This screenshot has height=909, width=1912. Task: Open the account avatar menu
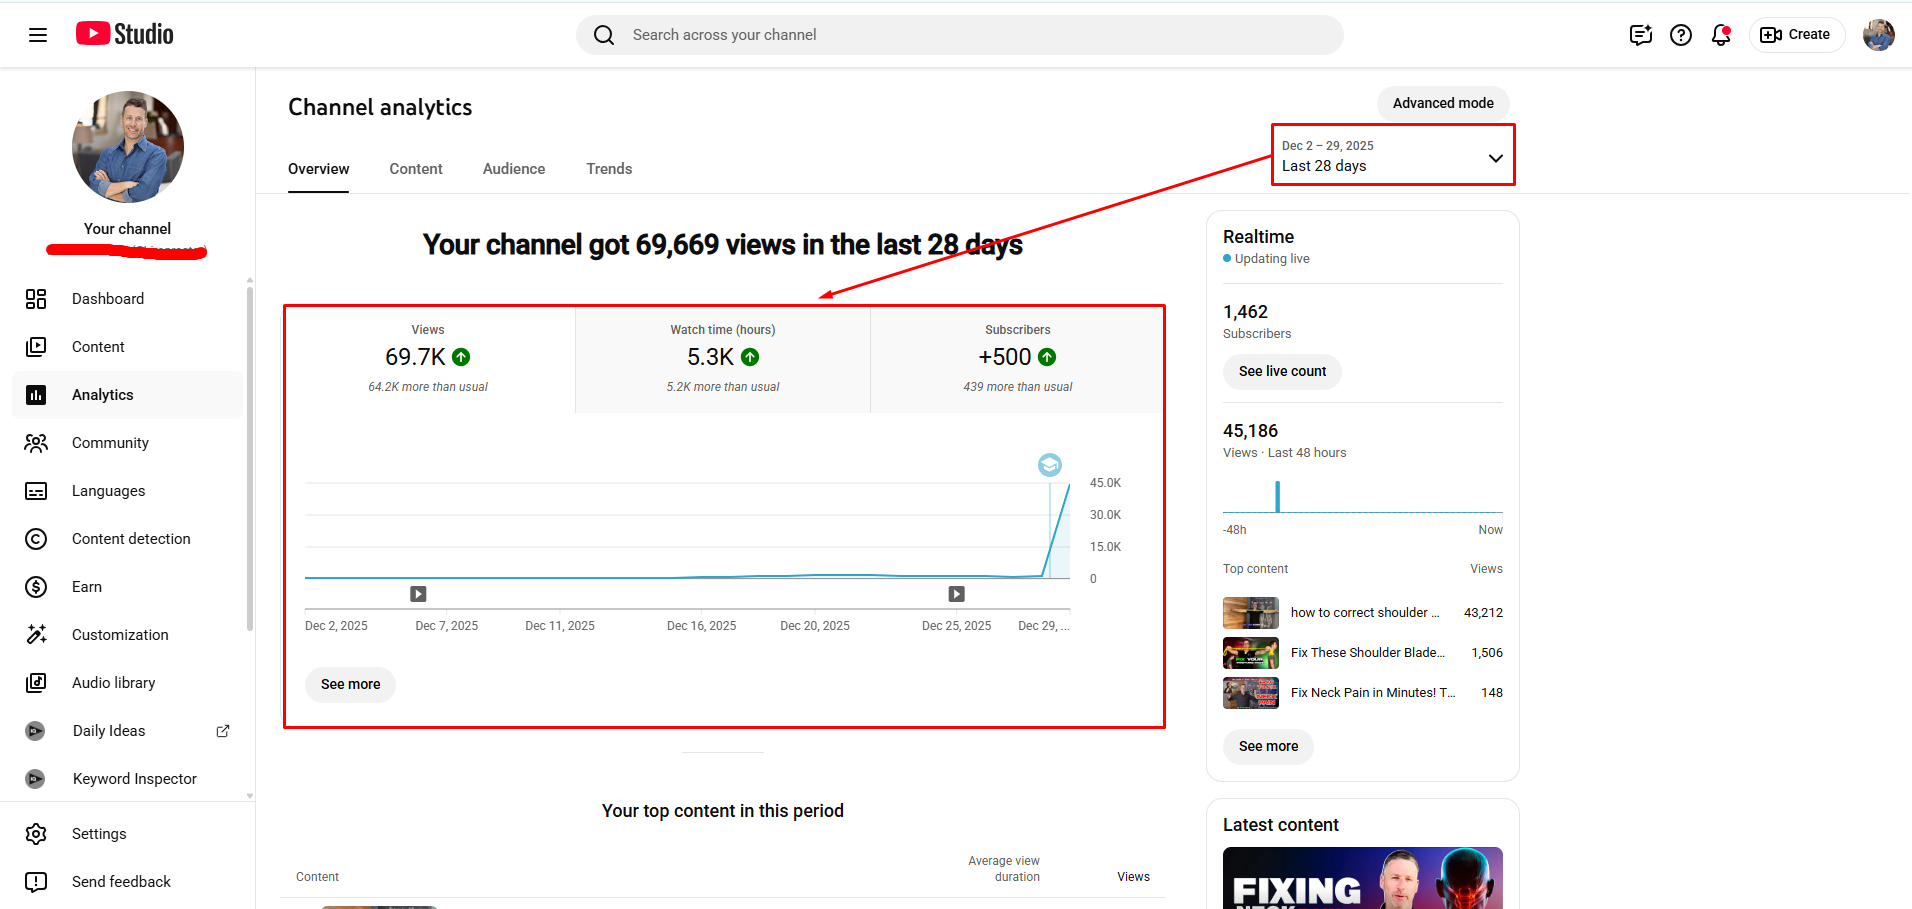pyautogui.click(x=1878, y=35)
